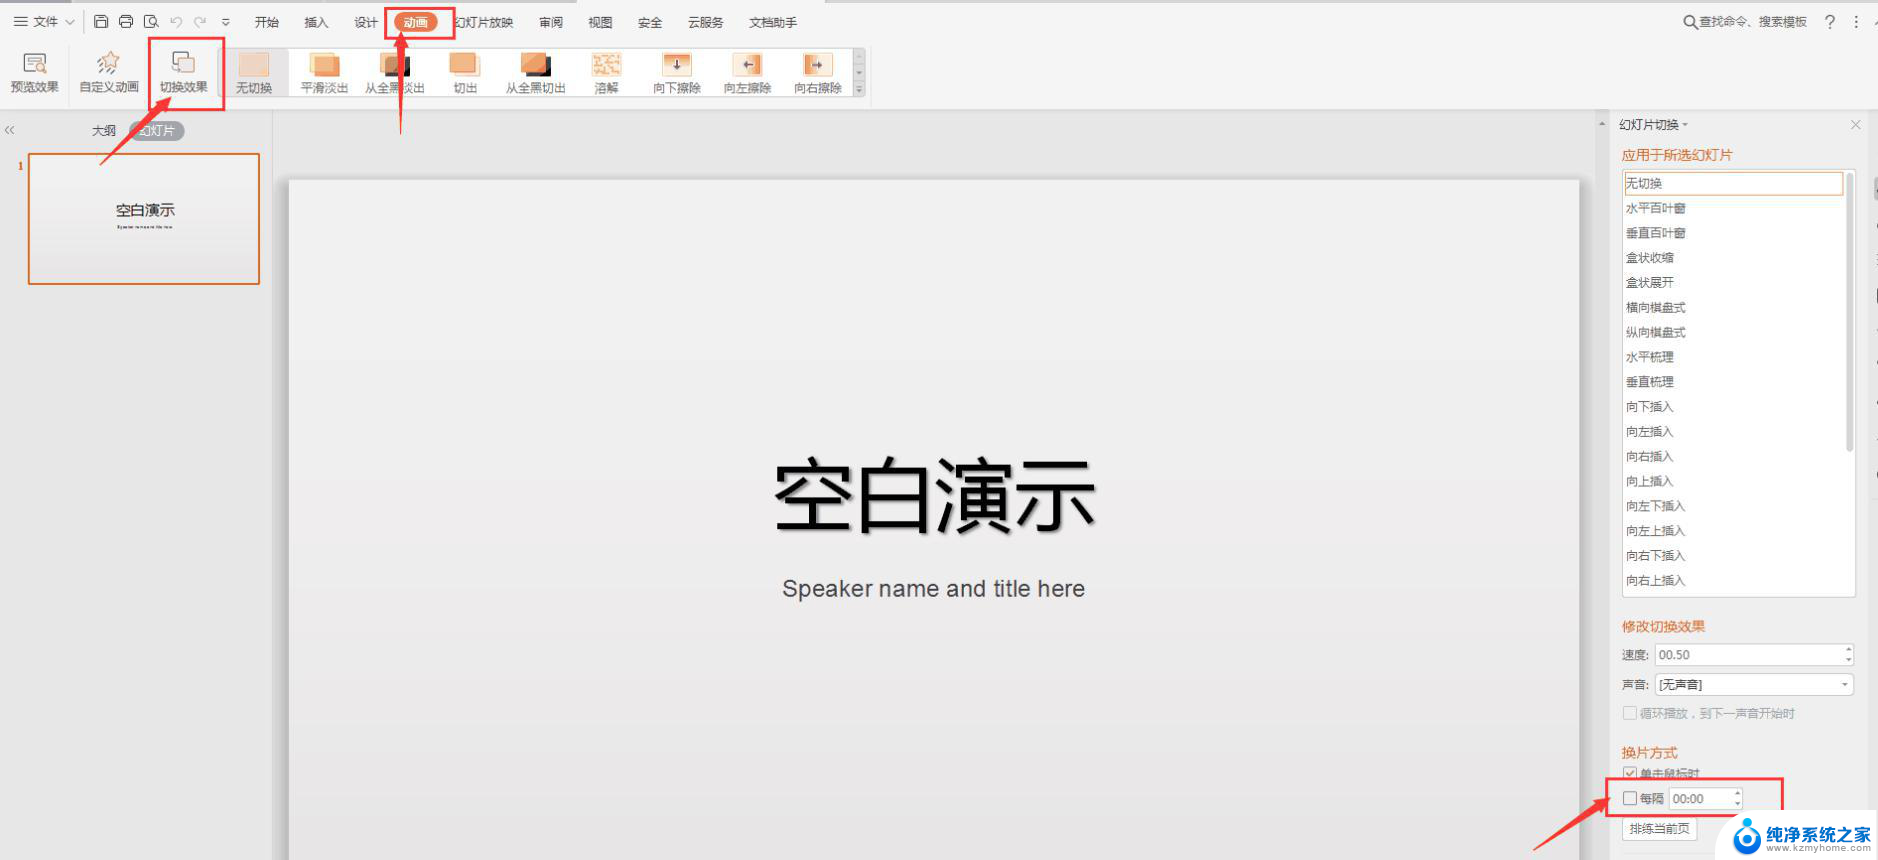
Task: Open the 文件 hamburger menu
Action: coord(35,21)
